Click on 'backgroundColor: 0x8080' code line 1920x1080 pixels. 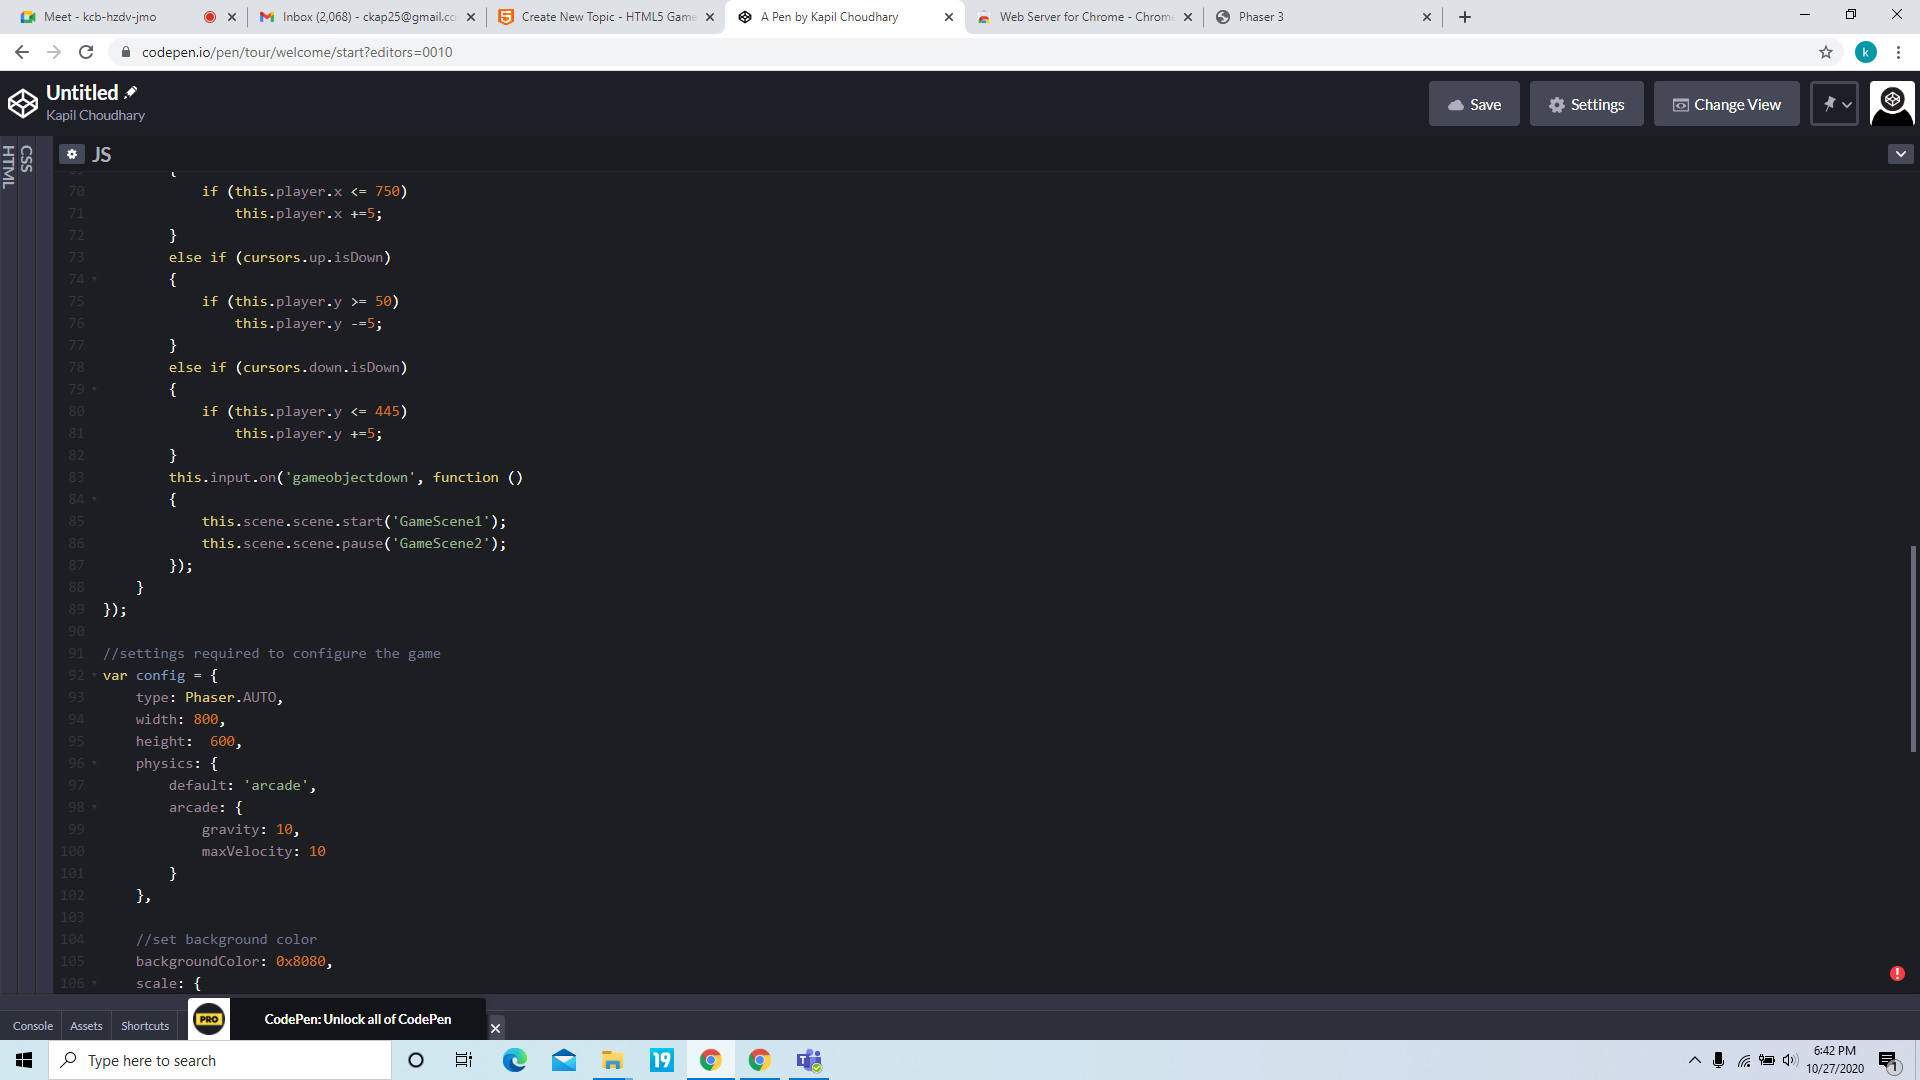(x=234, y=962)
